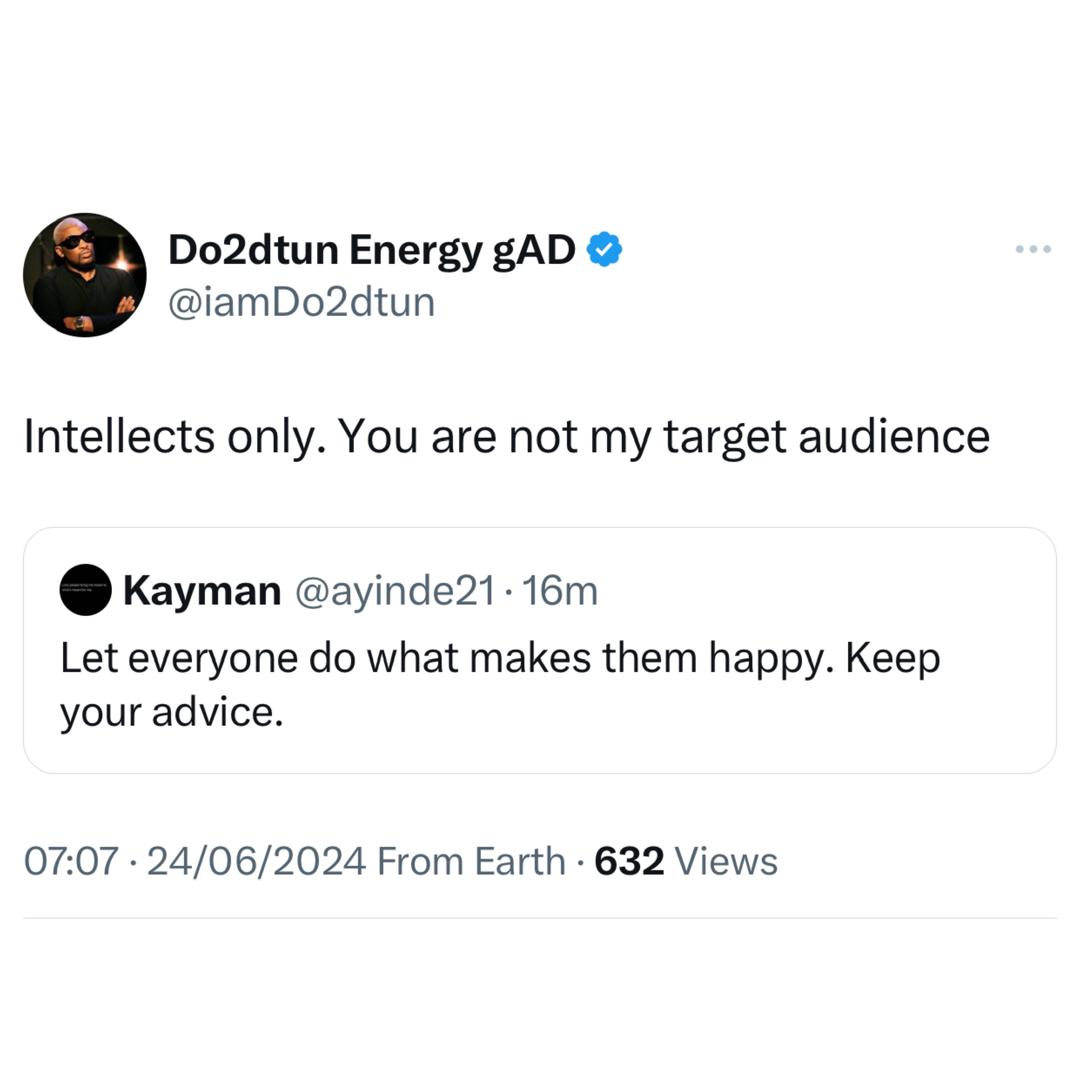This screenshot has height=1080, width=1080.
Task: Click the From Earth location label
Action: (x=470, y=860)
